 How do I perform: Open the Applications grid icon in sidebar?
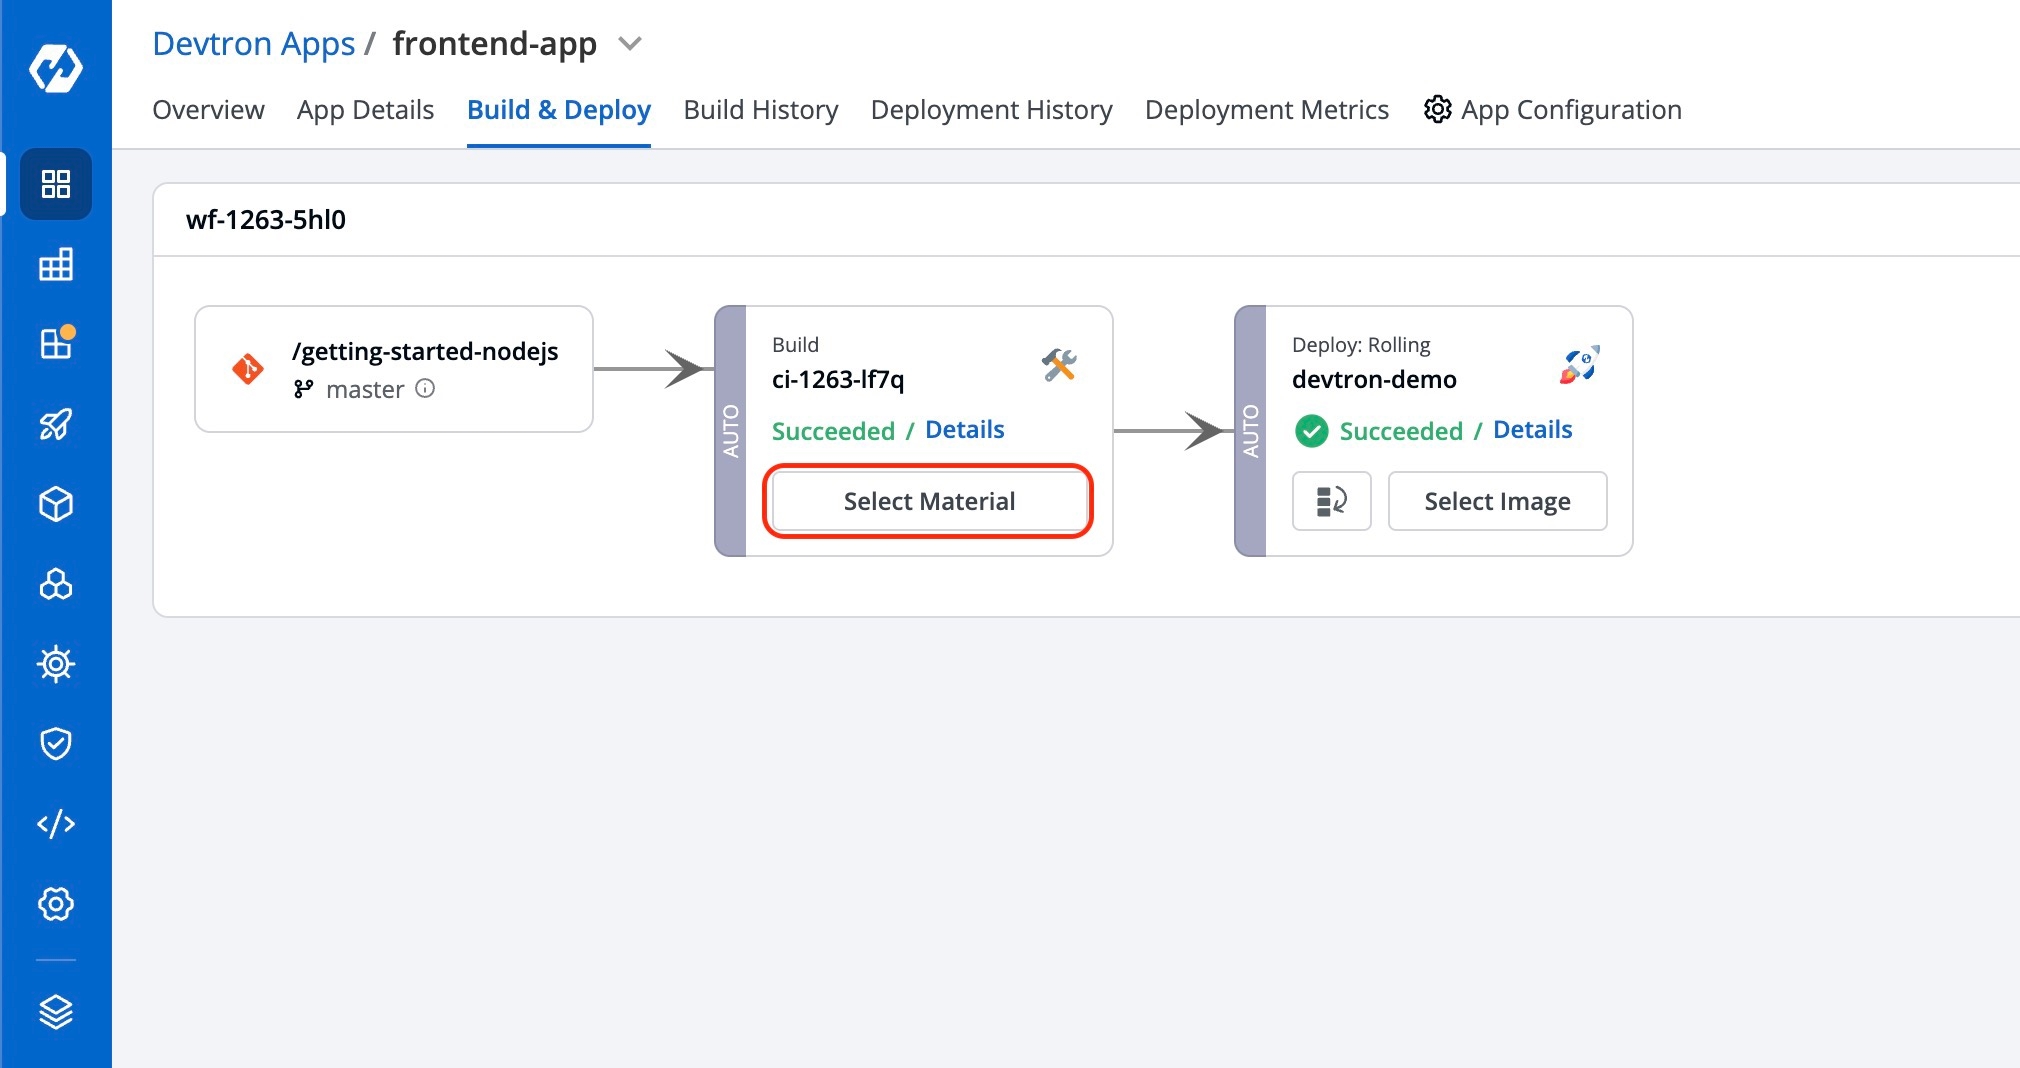click(56, 184)
